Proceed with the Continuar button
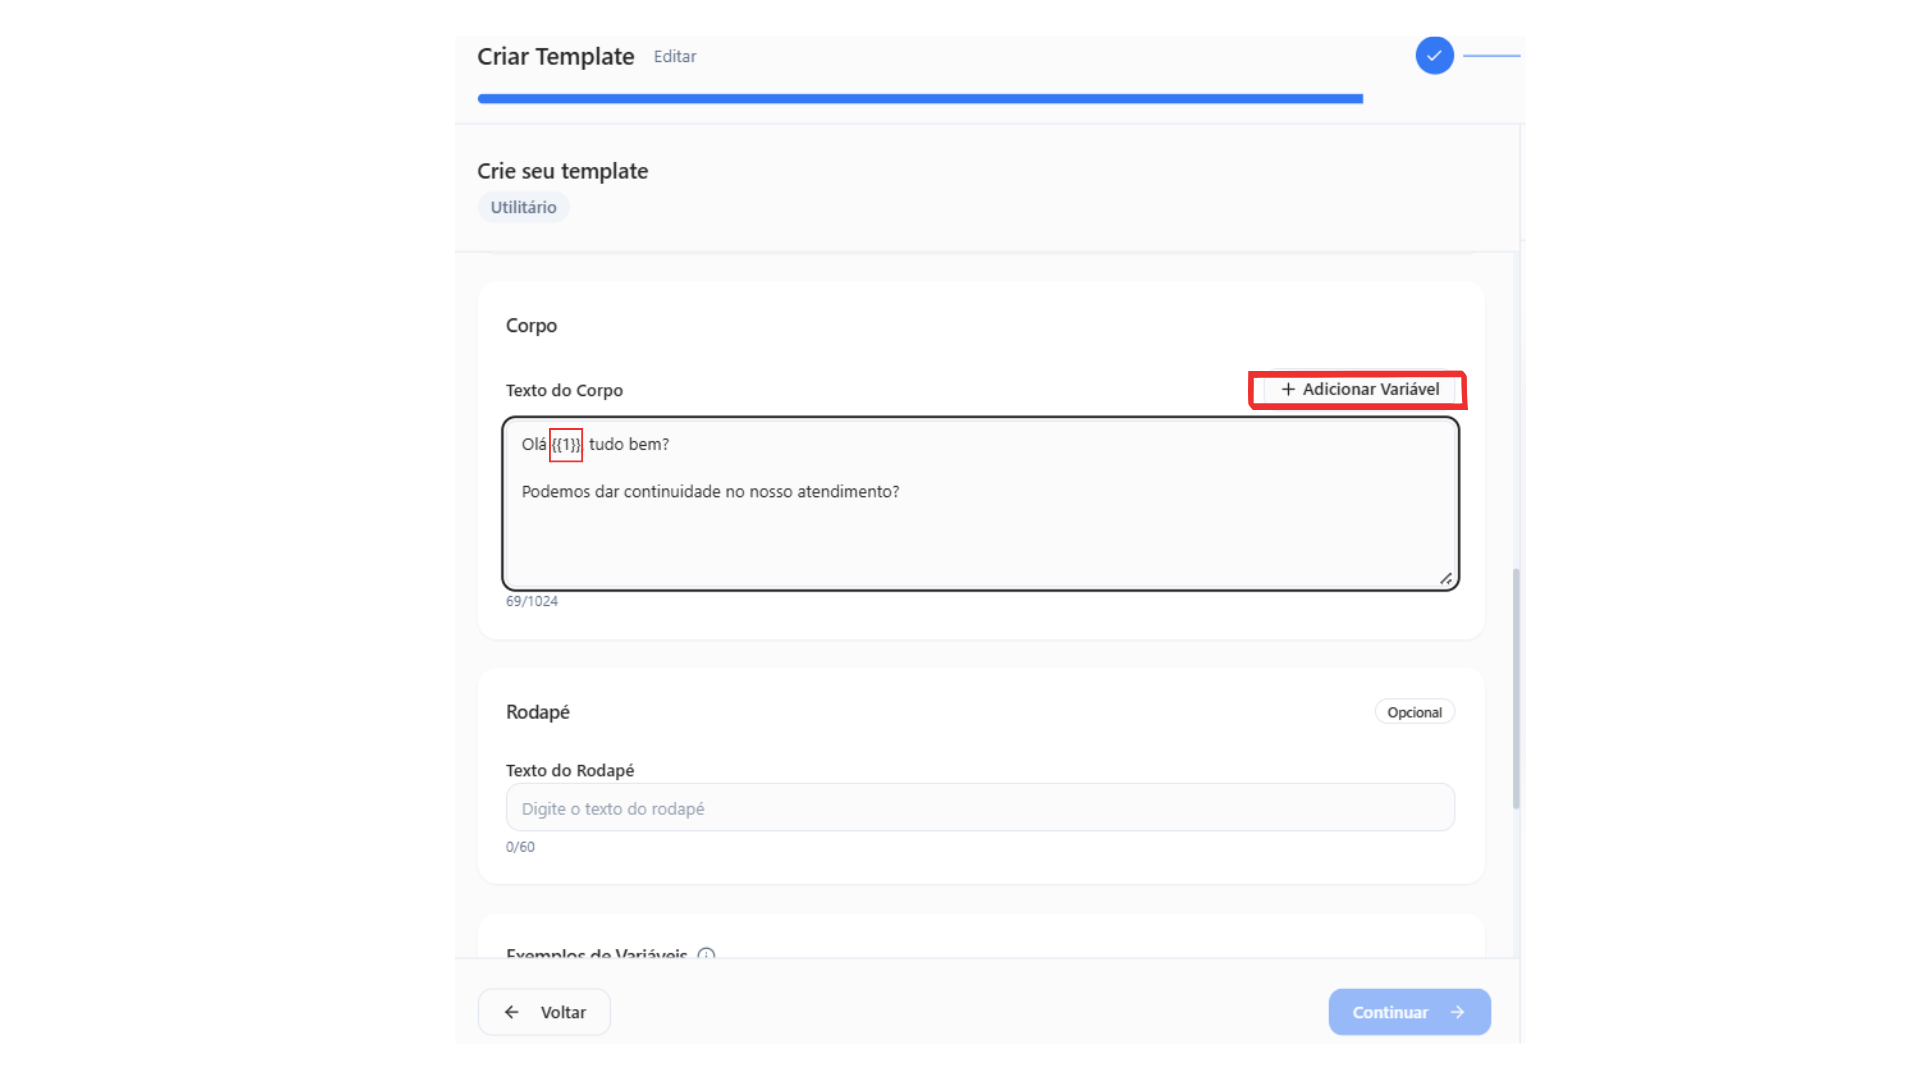Image resolution: width=1920 pixels, height=1080 pixels. (1409, 1012)
